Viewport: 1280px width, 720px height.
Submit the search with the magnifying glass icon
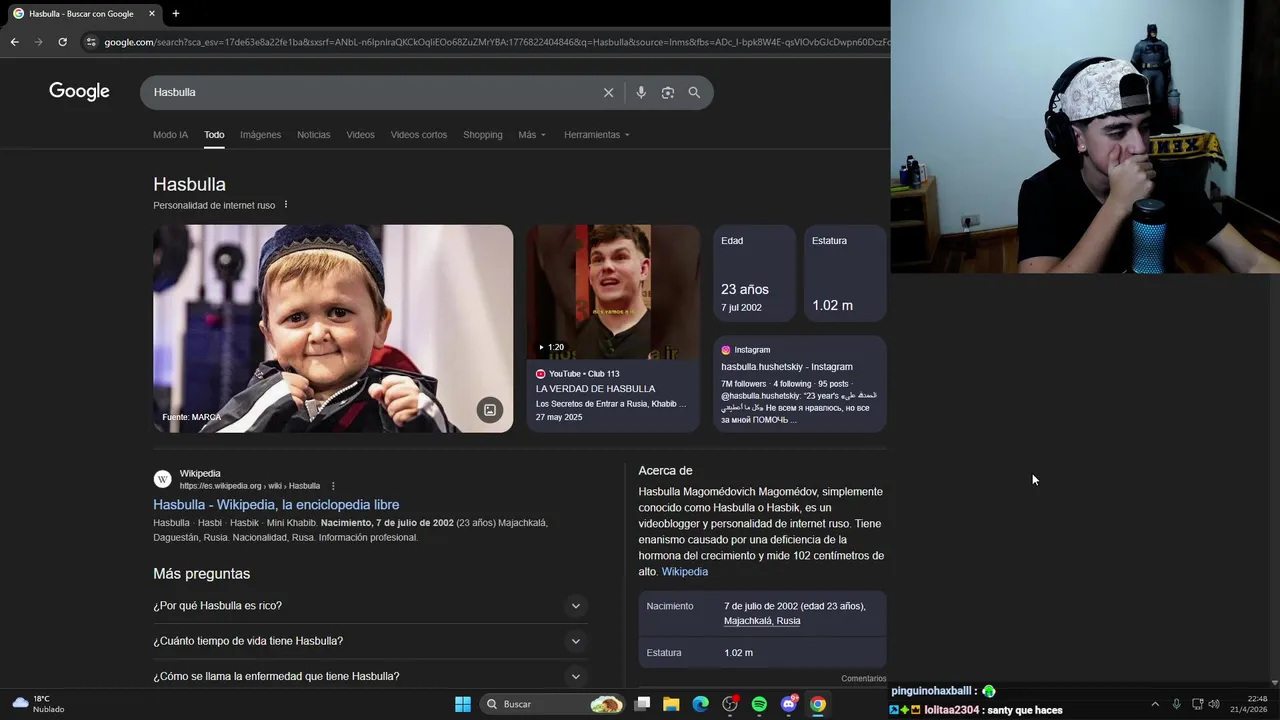[694, 92]
